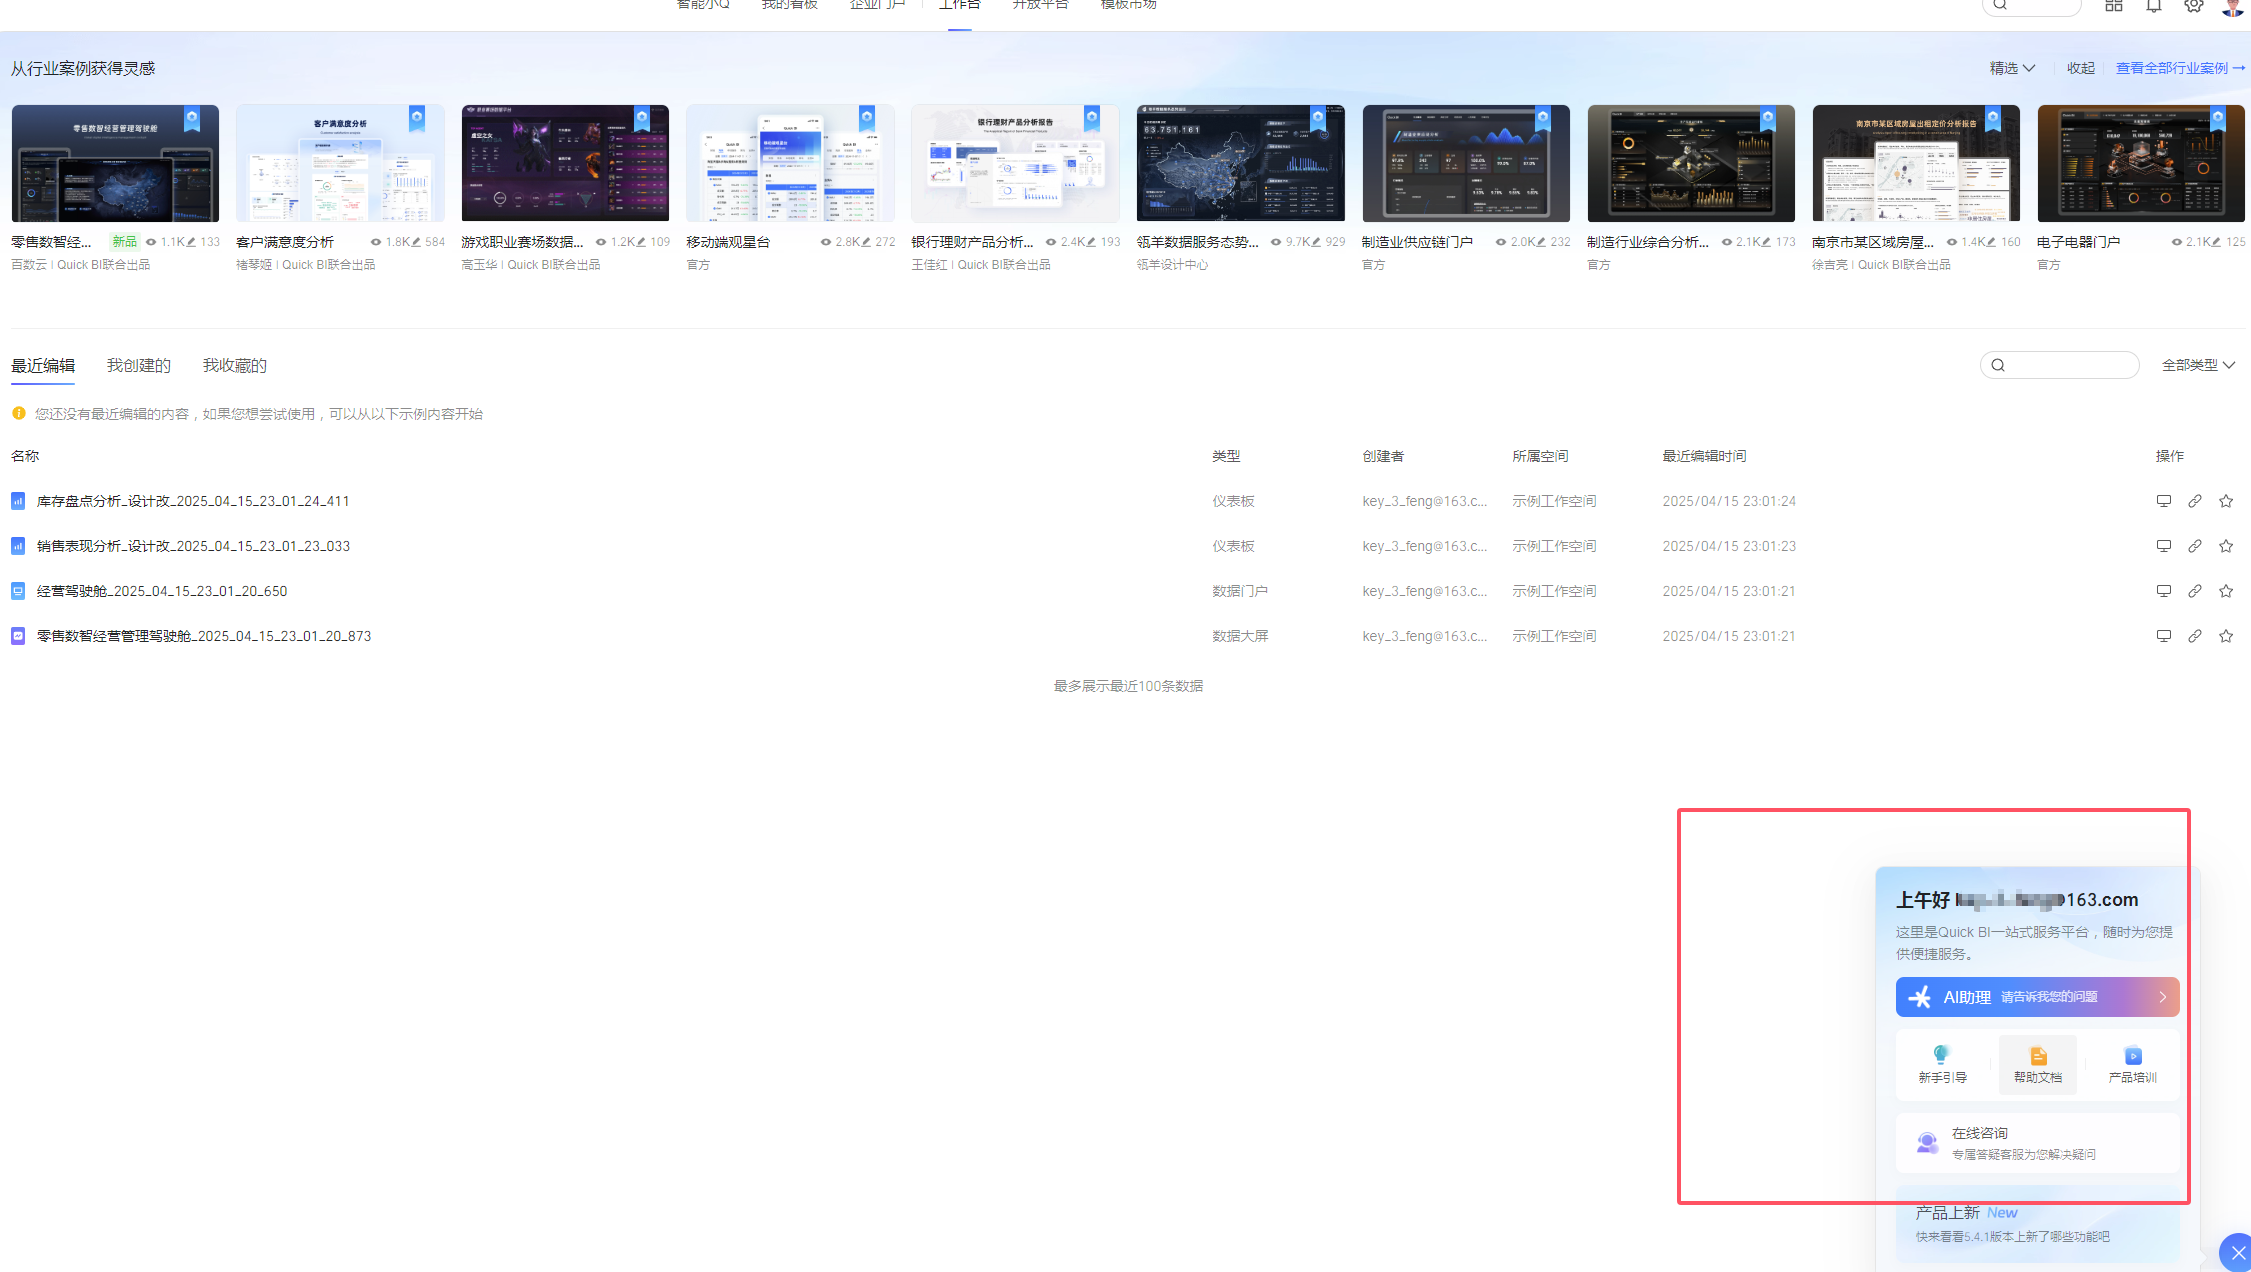Launch the AI助理 assistant button
The height and width of the screenshot is (1272, 2251).
(x=2037, y=997)
